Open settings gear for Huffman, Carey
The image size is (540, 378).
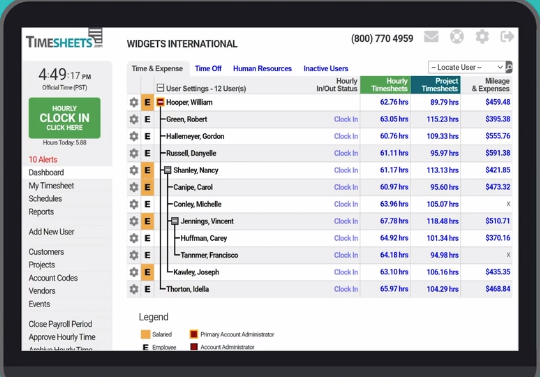(x=134, y=238)
